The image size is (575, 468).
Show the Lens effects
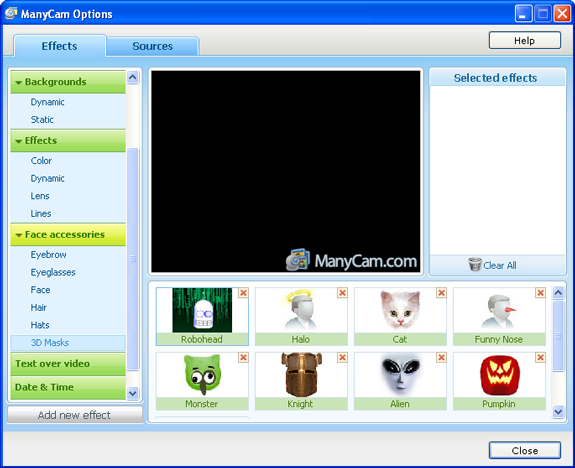tap(40, 196)
